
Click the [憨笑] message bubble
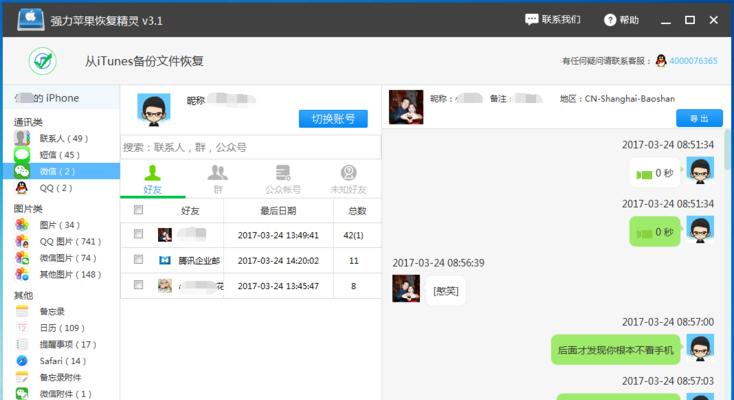[x=446, y=291]
